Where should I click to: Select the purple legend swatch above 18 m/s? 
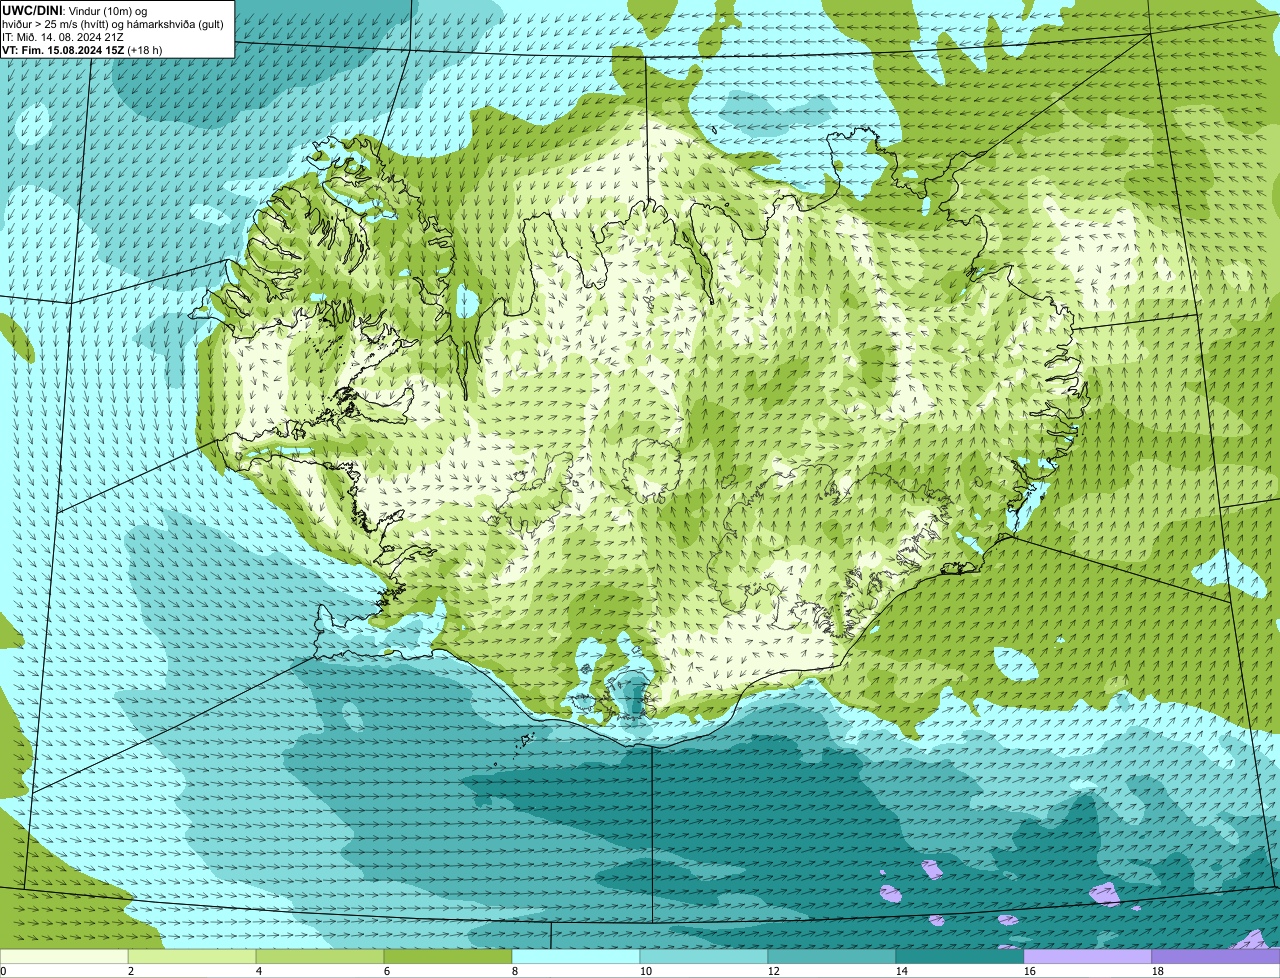point(1216,956)
